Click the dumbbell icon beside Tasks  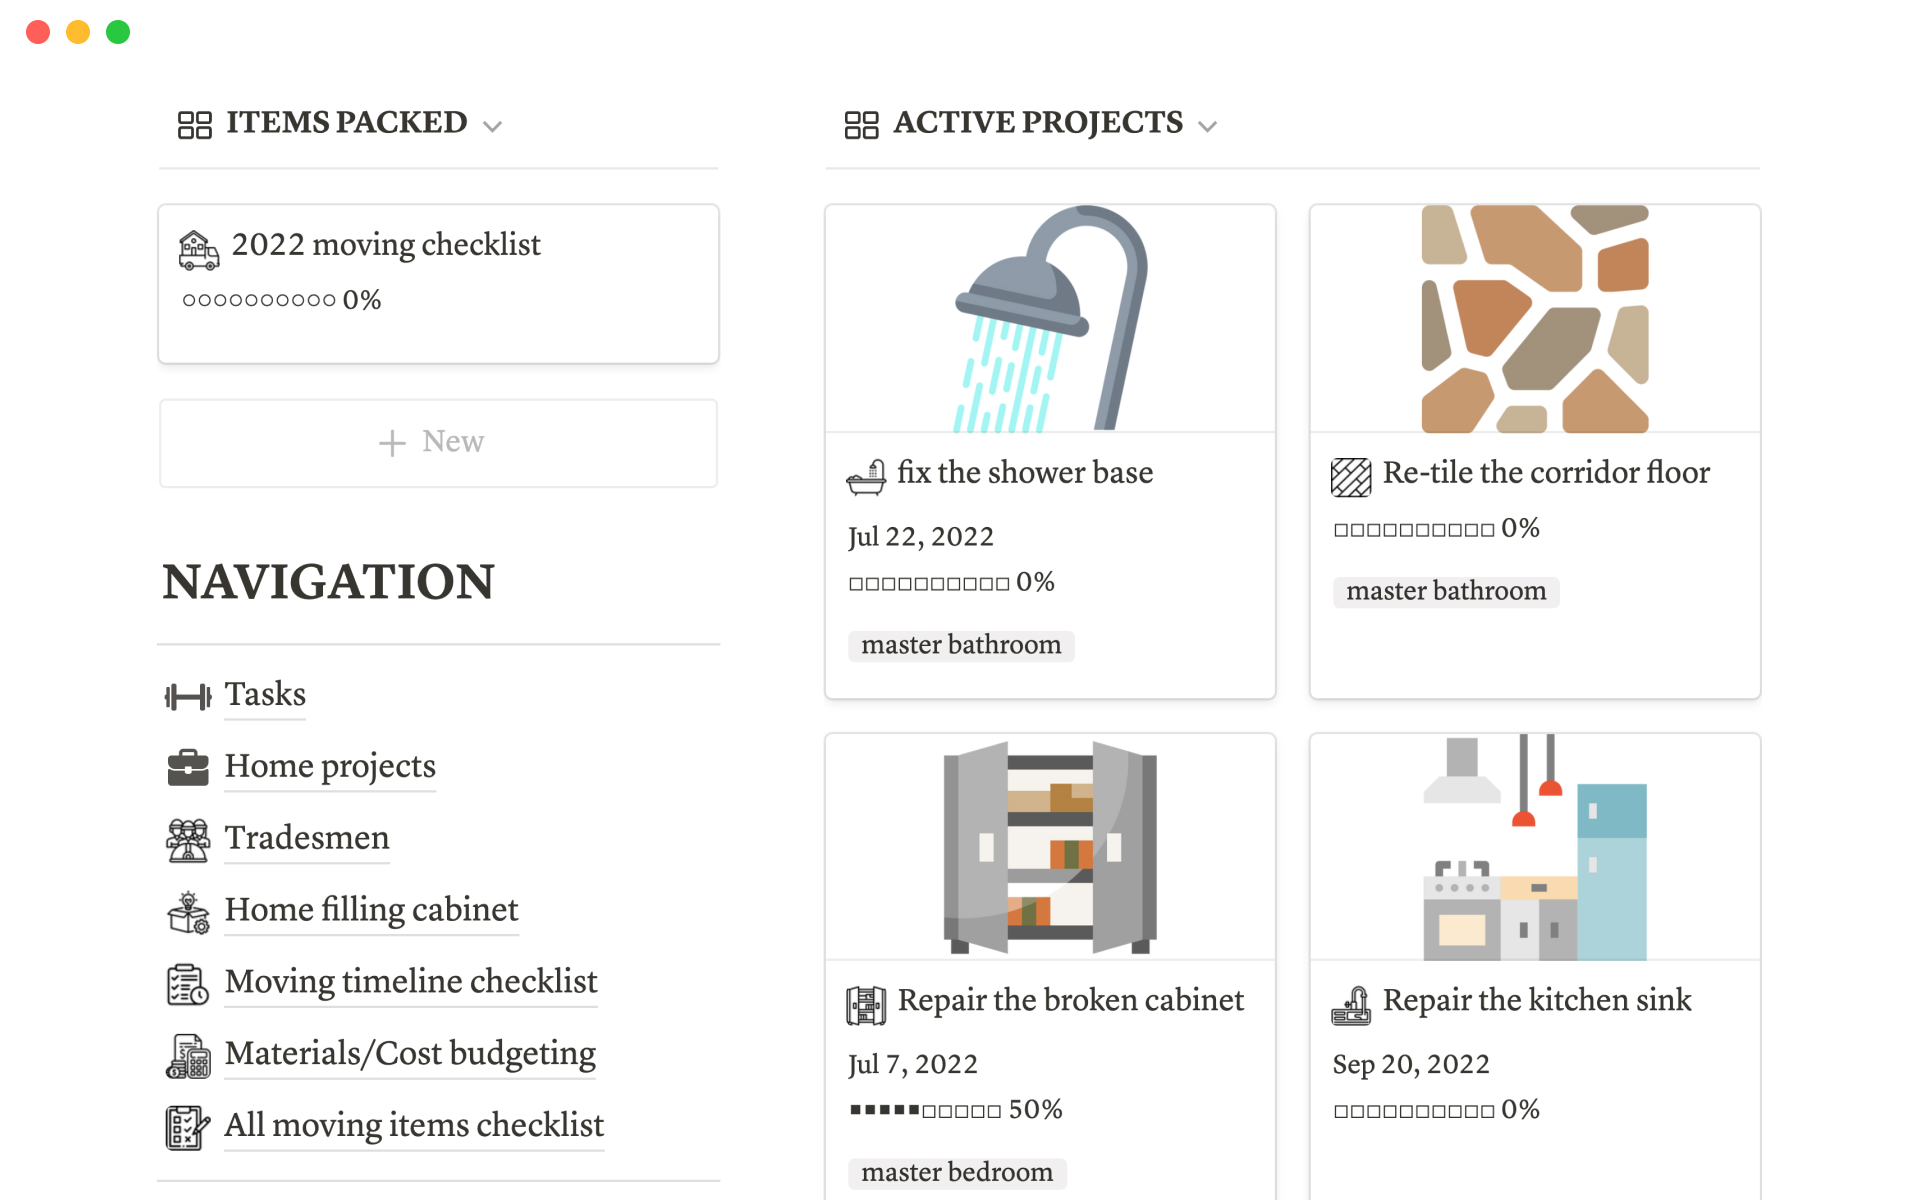[188, 696]
